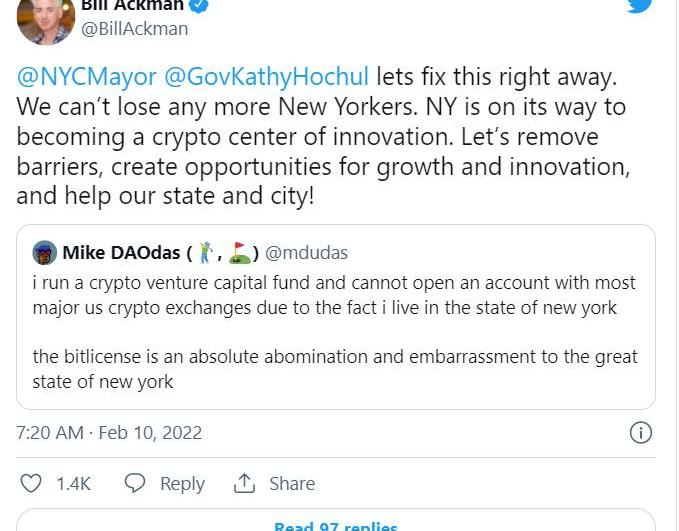Screen dimensions: 679x531
Task: Click Mike DAOdas's small avatar icon
Action: click(44, 252)
